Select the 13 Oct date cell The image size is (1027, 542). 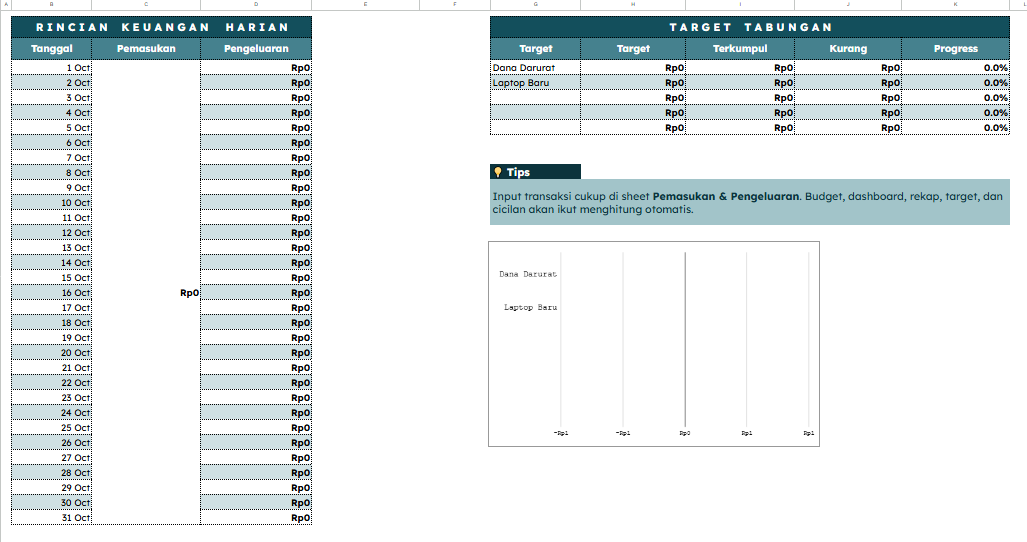click(51, 247)
